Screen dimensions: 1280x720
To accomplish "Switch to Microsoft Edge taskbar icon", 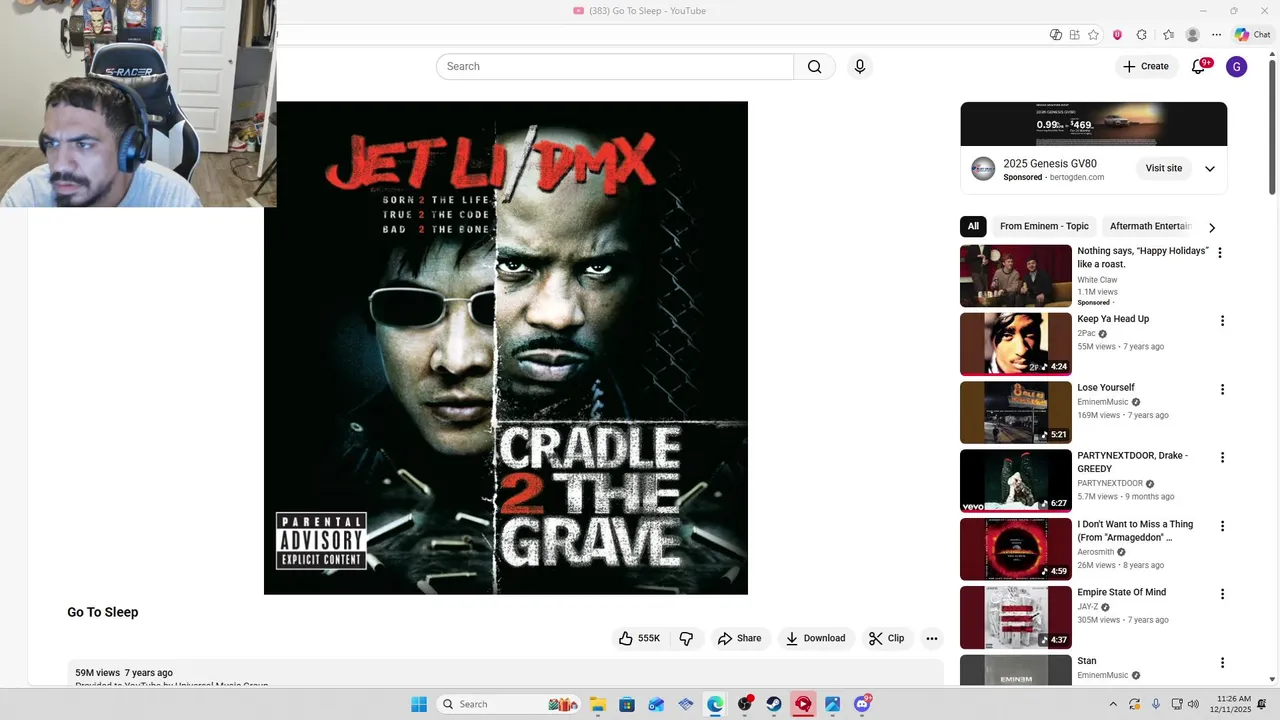I will (x=715, y=704).
